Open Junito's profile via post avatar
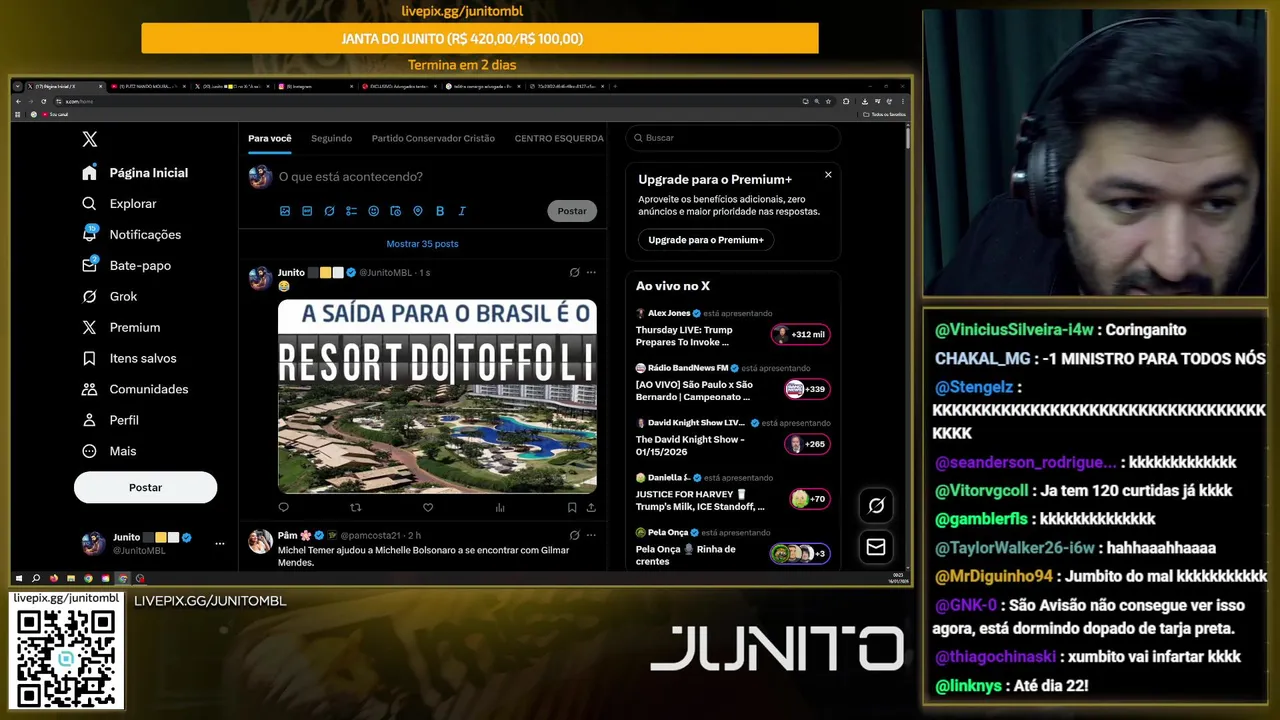 tap(260, 278)
